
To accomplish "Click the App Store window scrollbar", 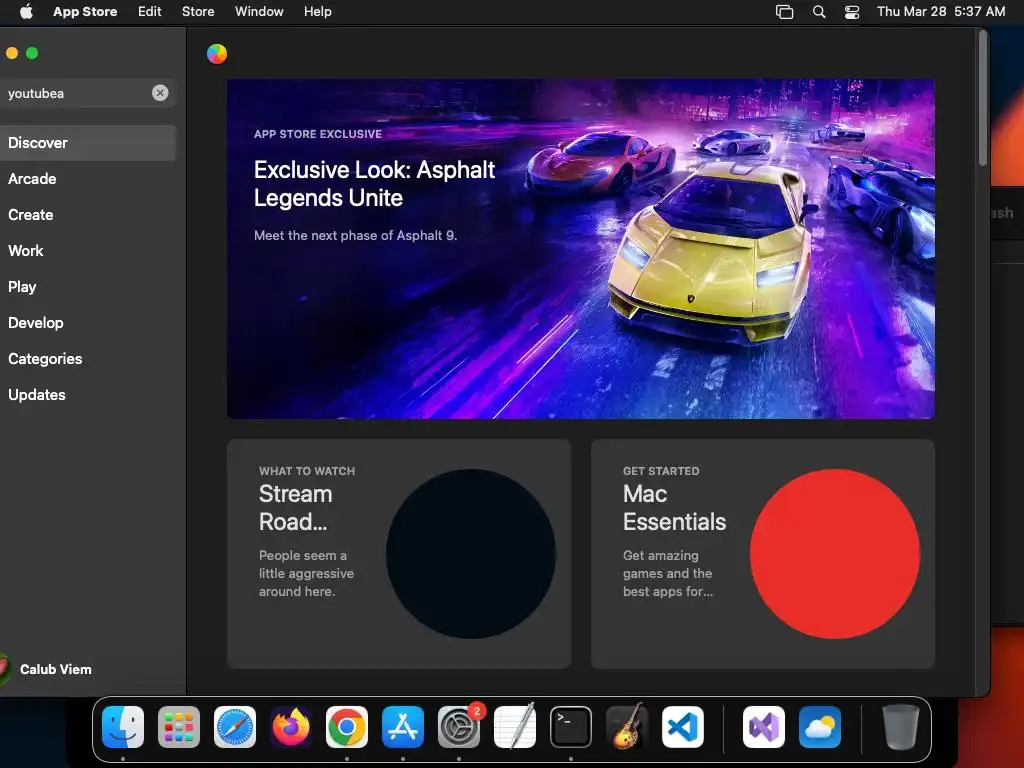I will tap(982, 98).
